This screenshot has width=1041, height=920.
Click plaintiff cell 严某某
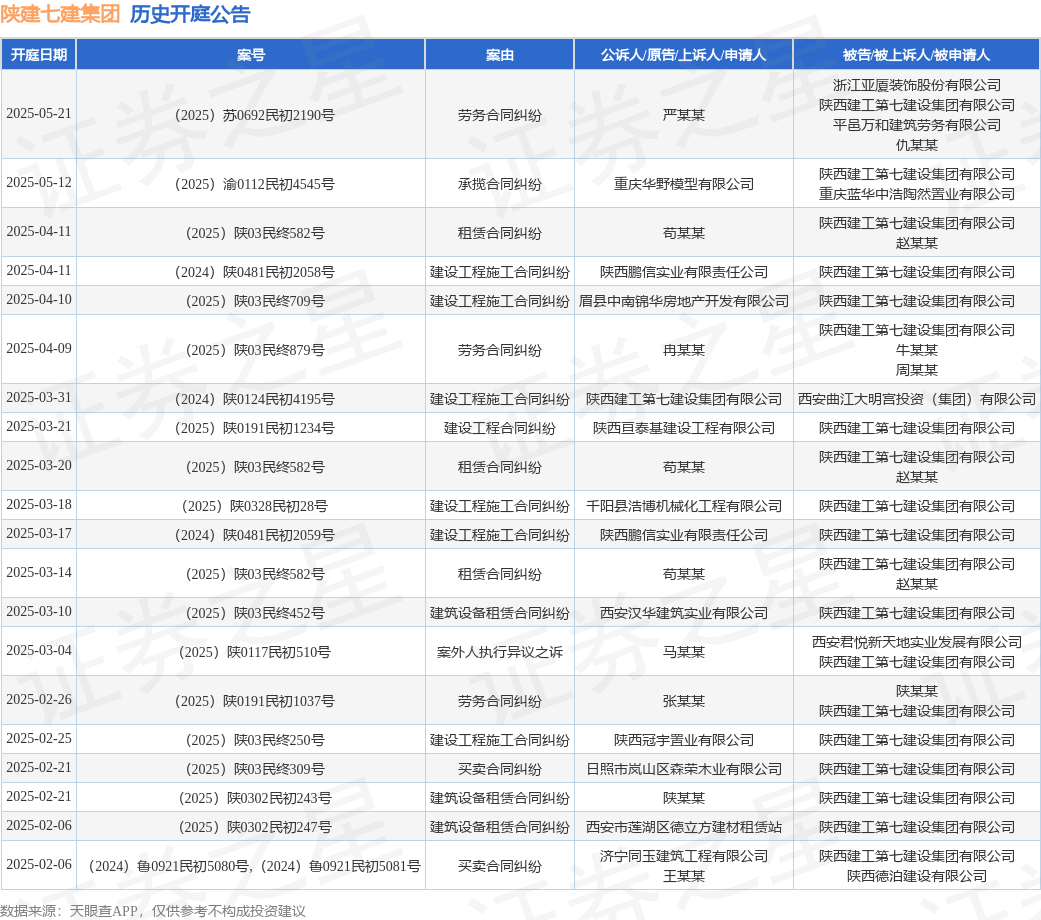point(683,115)
